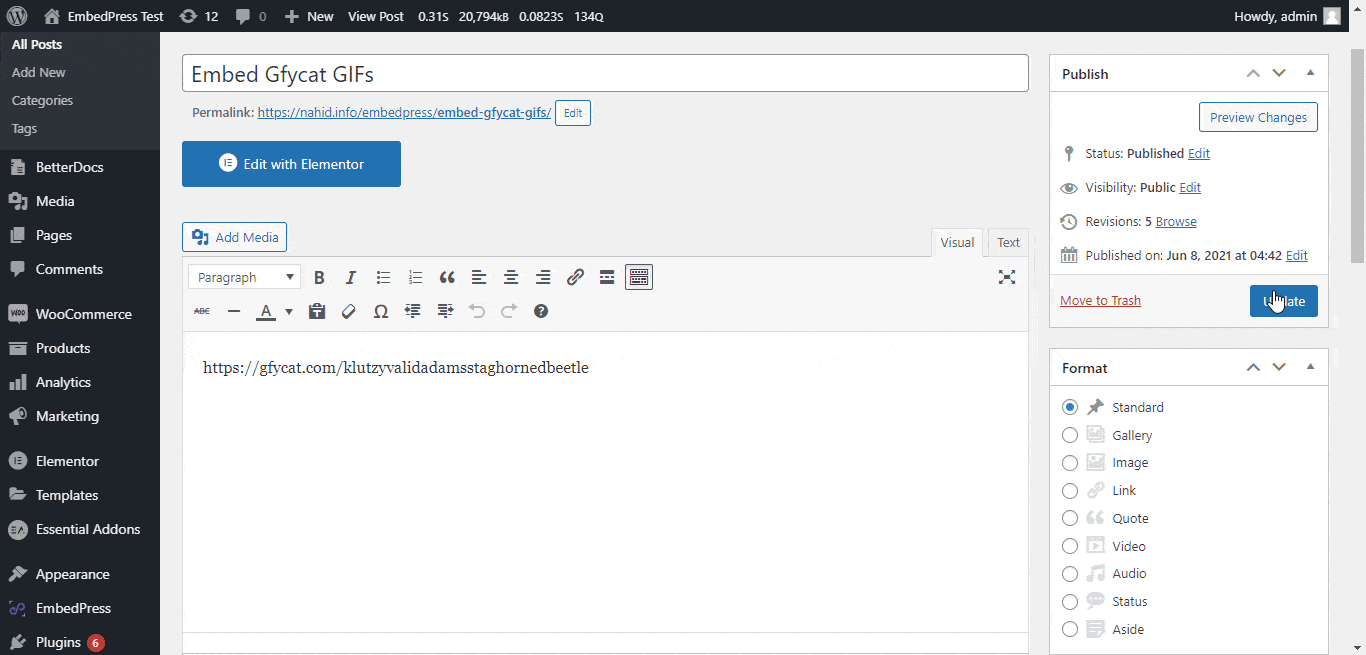Open comments bubble in admin bar
This screenshot has width=1366, height=655.
[x=251, y=16]
